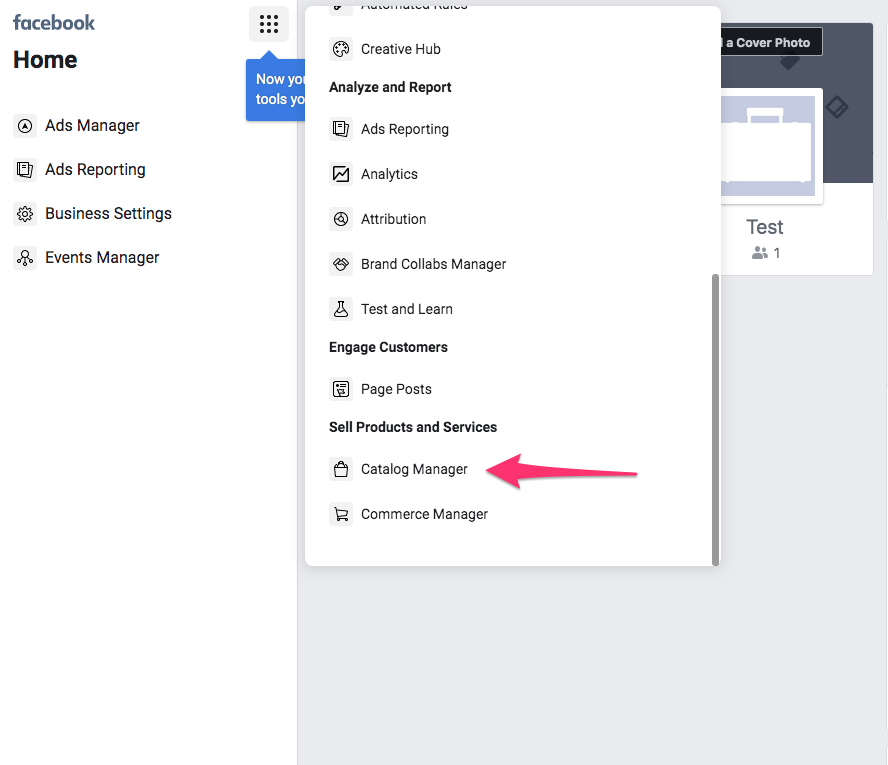Open Business Settings from the sidebar
Image resolution: width=888 pixels, height=765 pixels.
click(108, 214)
